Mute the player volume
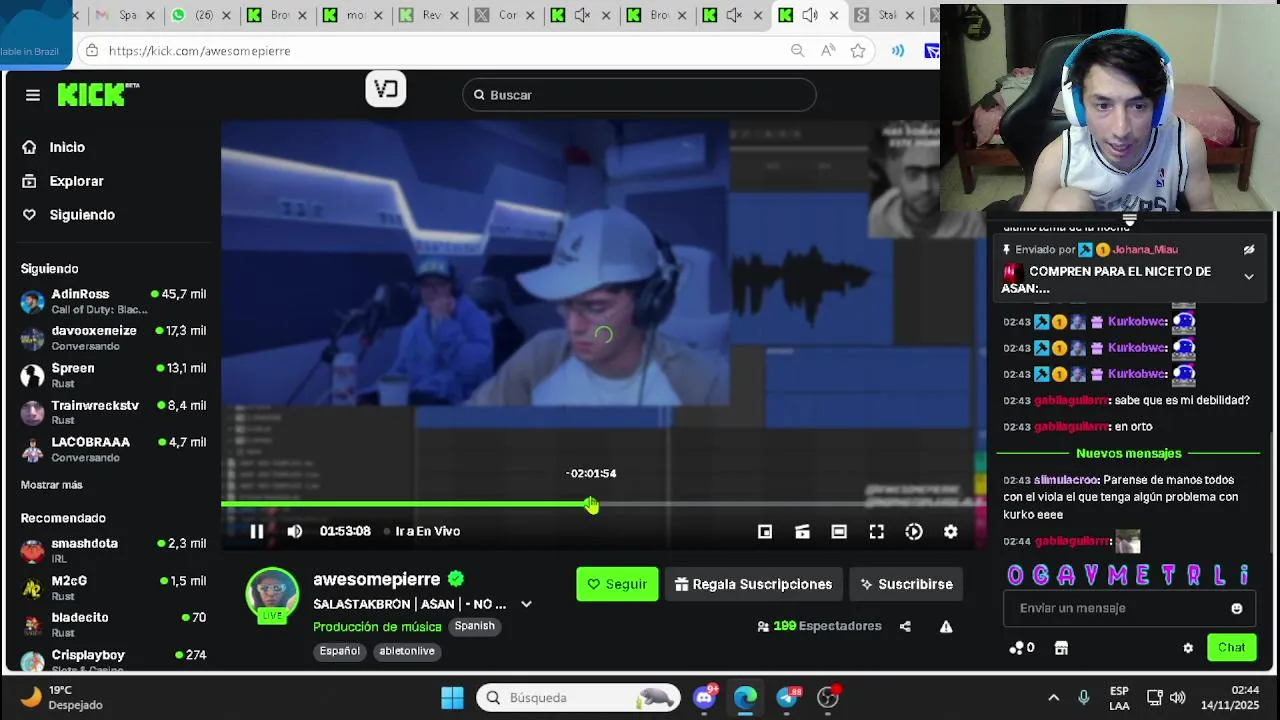This screenshot has height=720, width=1280. tap(294, 532)
